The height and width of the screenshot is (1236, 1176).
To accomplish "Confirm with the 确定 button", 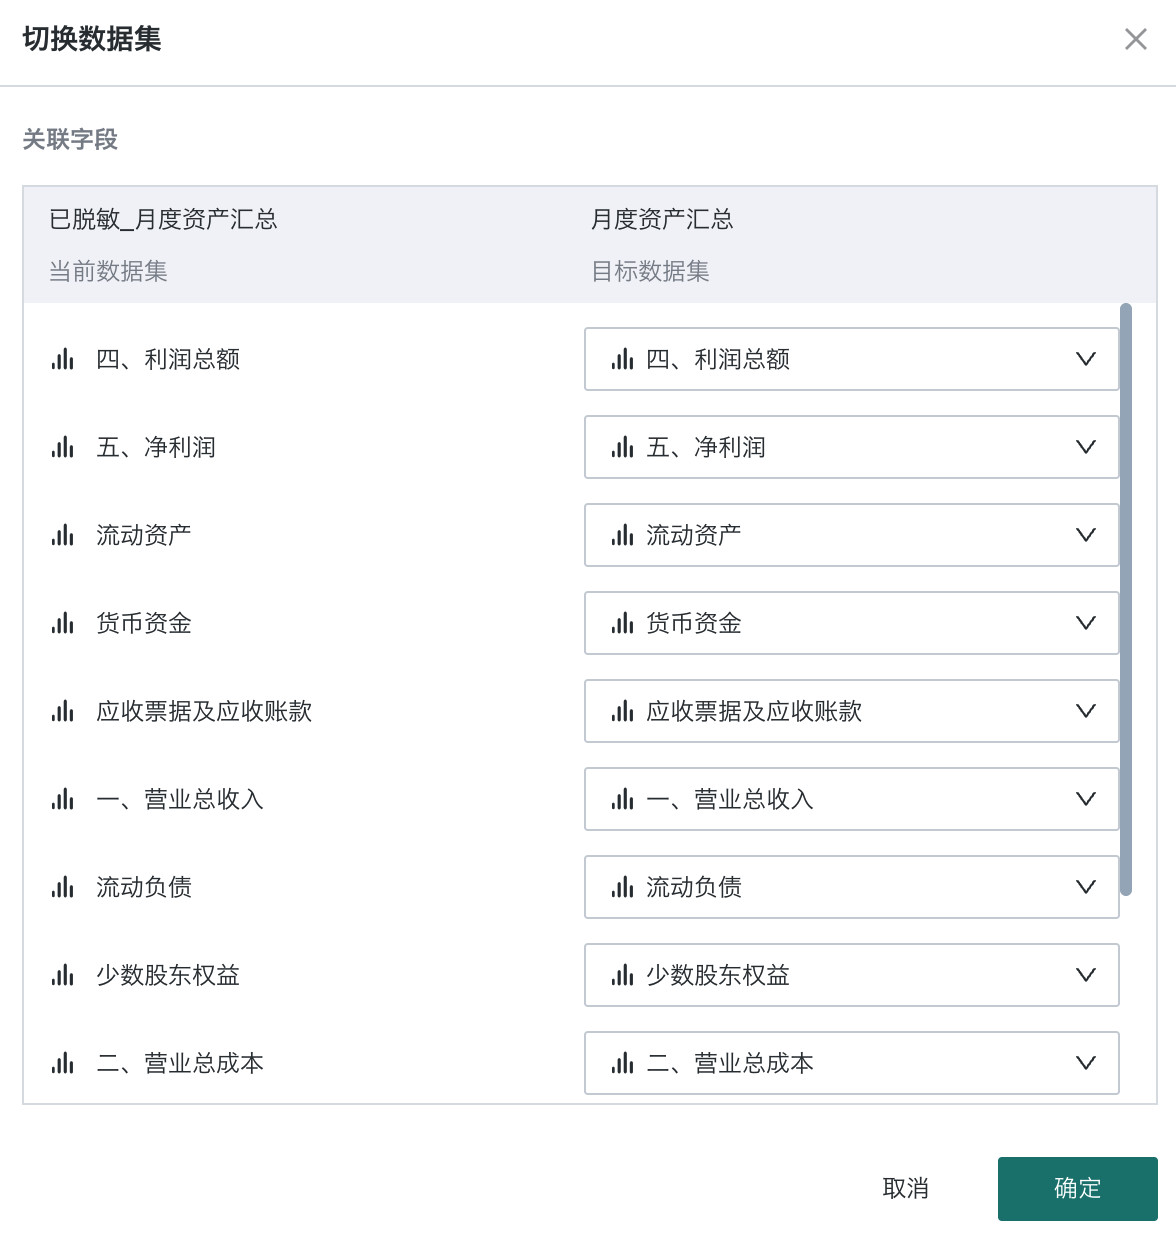I will click(x=1078, y=1189).
